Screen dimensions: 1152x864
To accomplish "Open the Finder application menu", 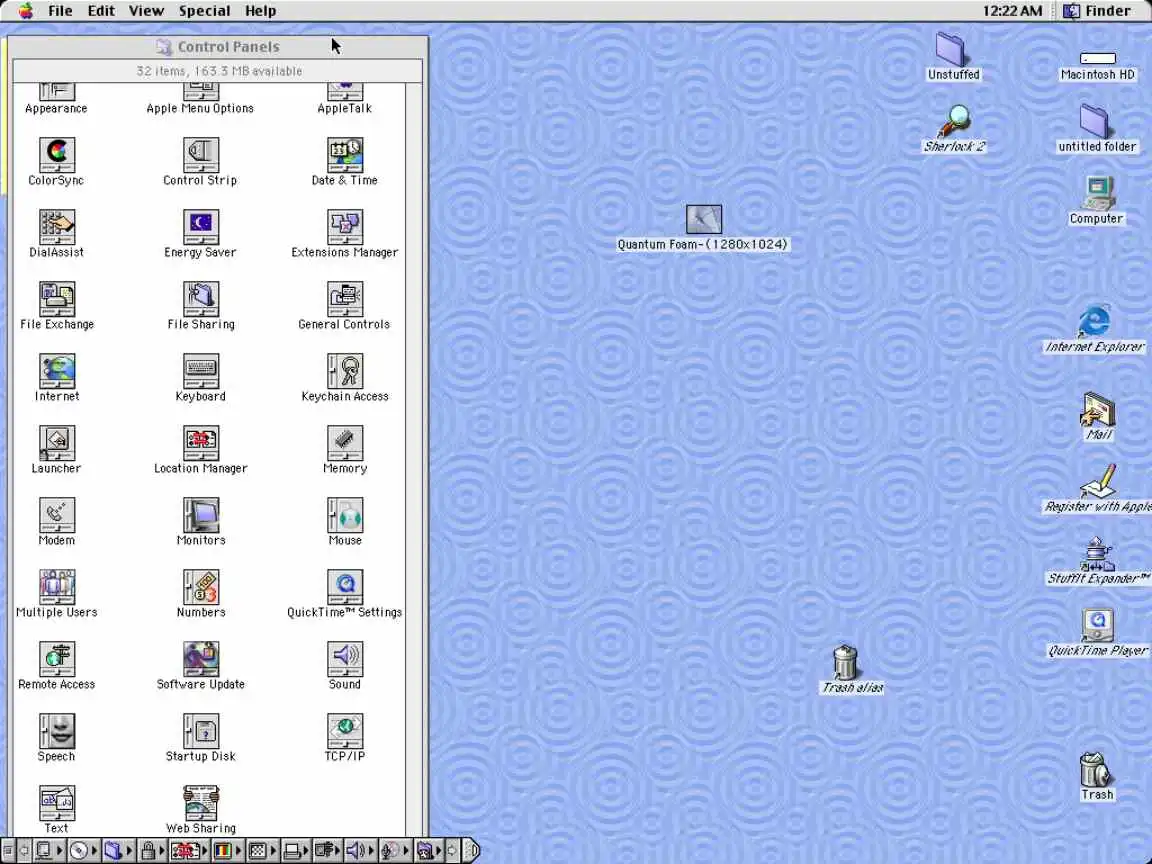I will 1098,10.
